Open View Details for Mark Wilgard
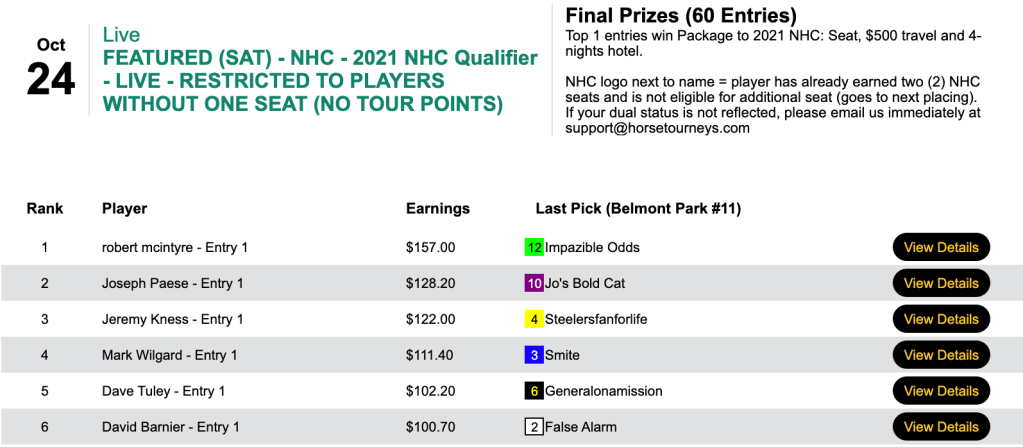The width and height of the screenshot is (1023, 447). (x=940, y=355)
